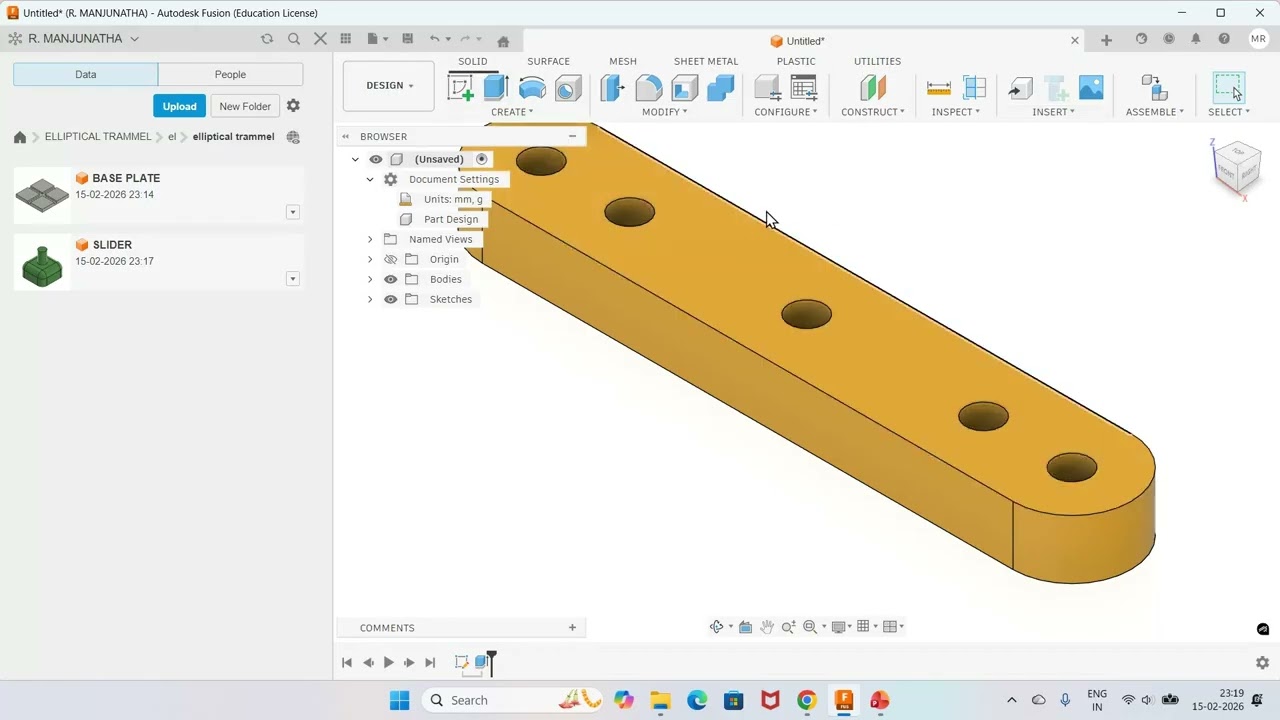
Task: Collapse the Unsaved root node
Action: tap(355, 159)
